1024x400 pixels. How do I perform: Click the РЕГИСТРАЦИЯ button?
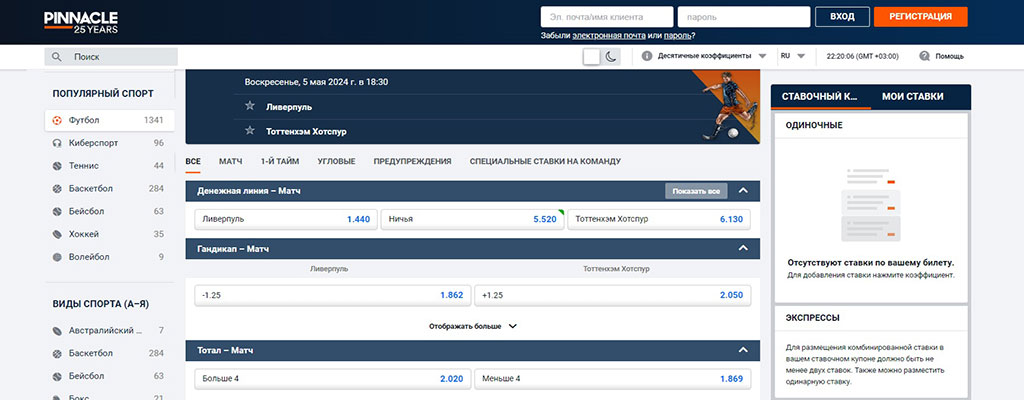pos(921,16)
